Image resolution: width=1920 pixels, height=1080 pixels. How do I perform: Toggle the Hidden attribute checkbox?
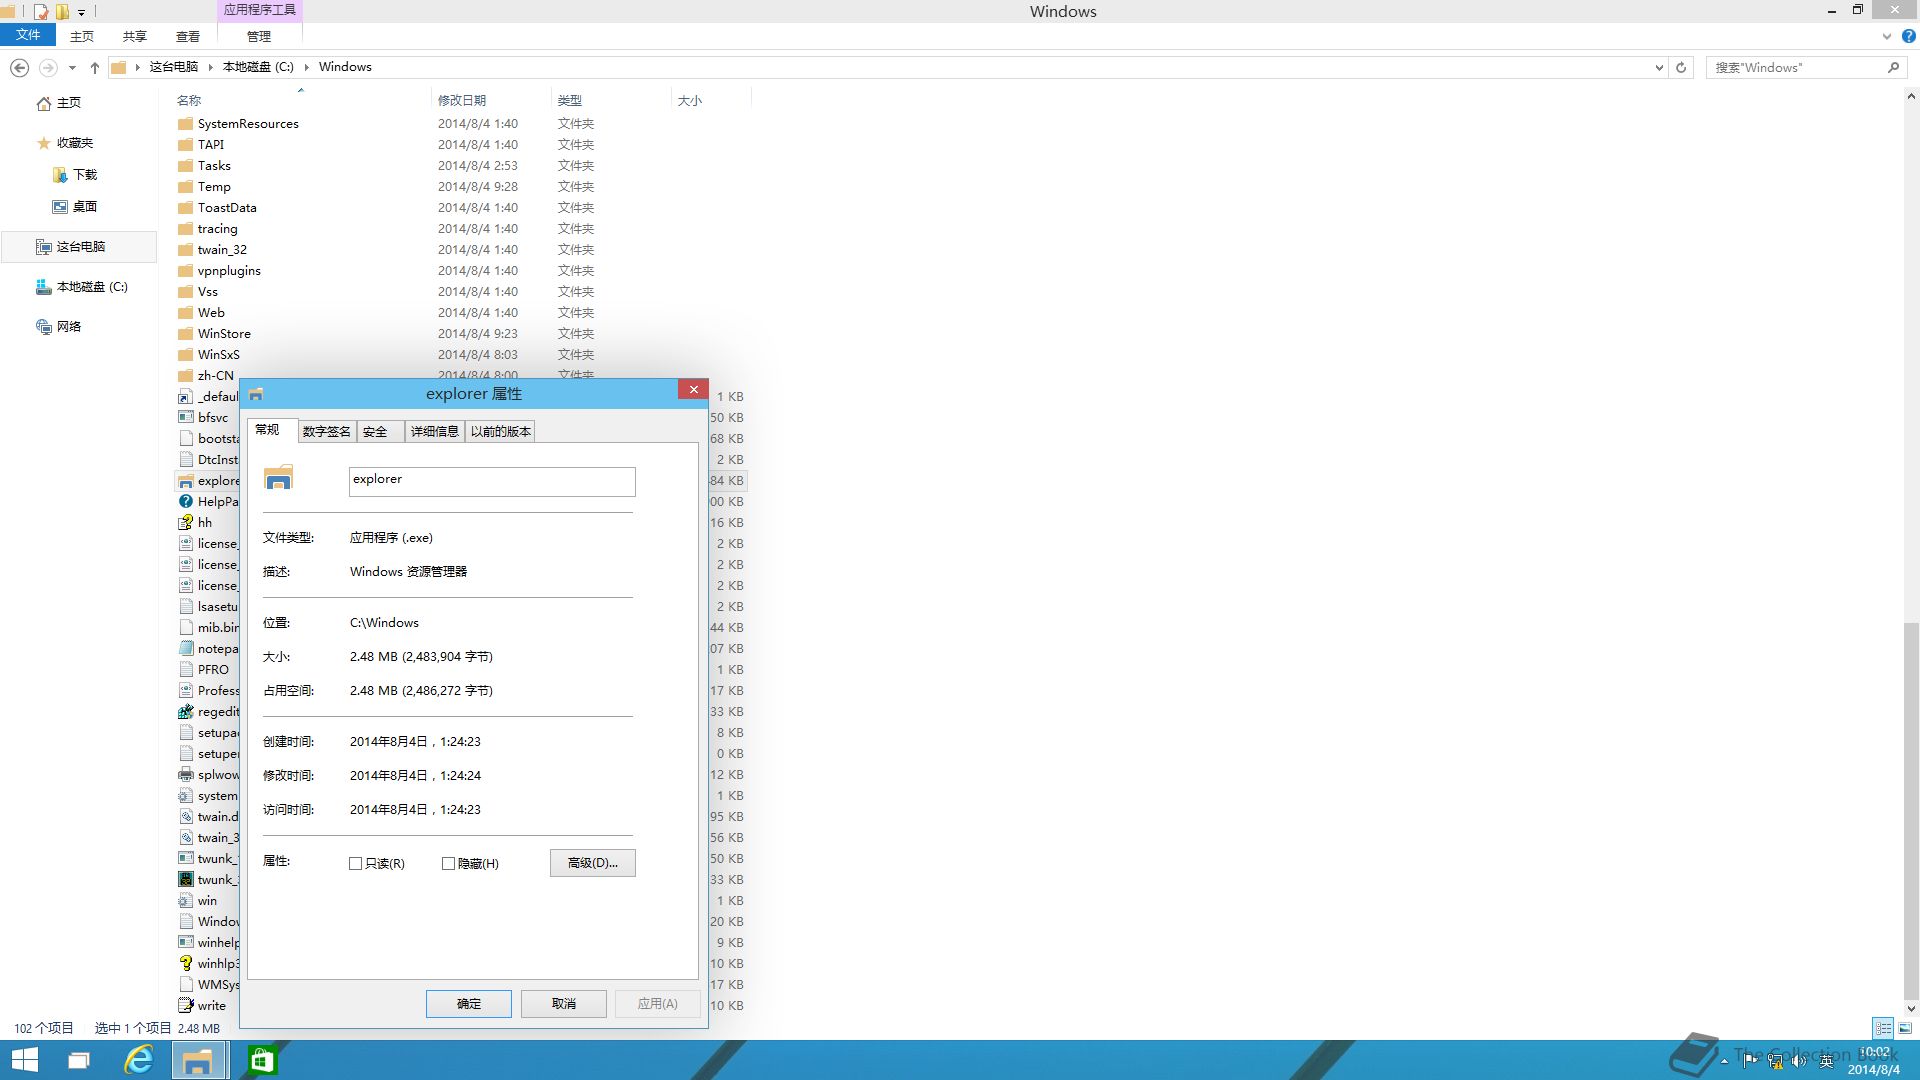pos(448,864)
